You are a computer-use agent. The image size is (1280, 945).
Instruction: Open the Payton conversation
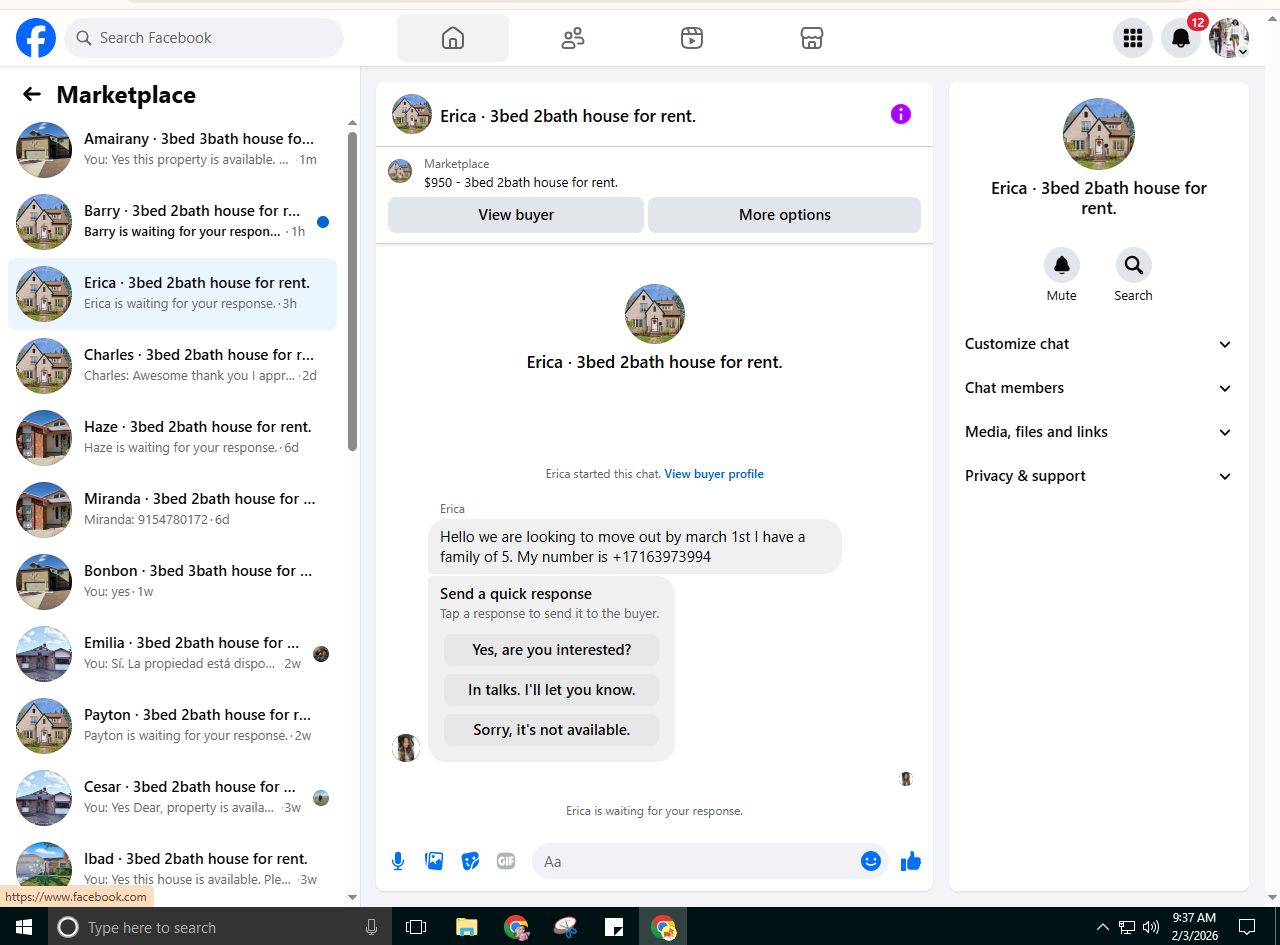[173, 726]
